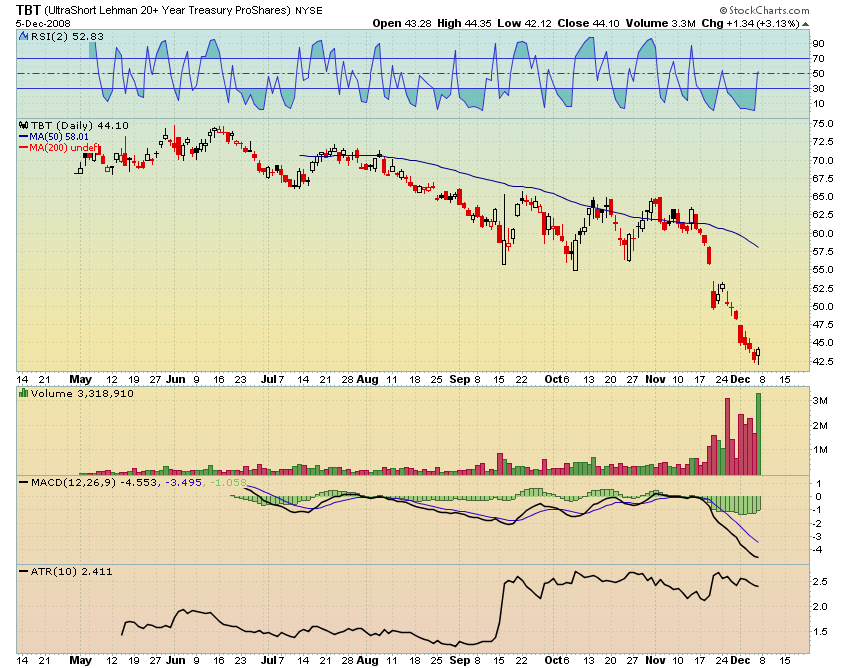Click the candlestick icon beside TBT (Daily)

tap(24, 125)
